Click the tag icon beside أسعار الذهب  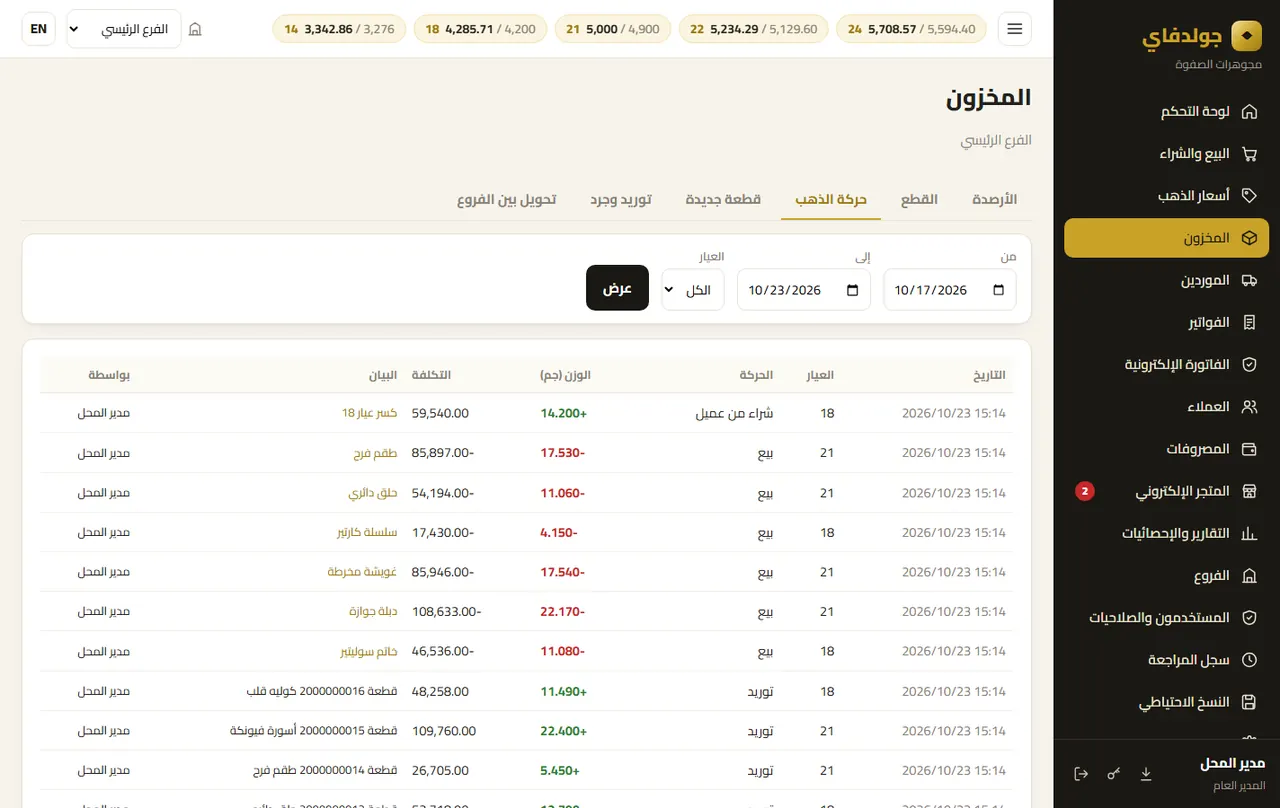pos(1248,196)
